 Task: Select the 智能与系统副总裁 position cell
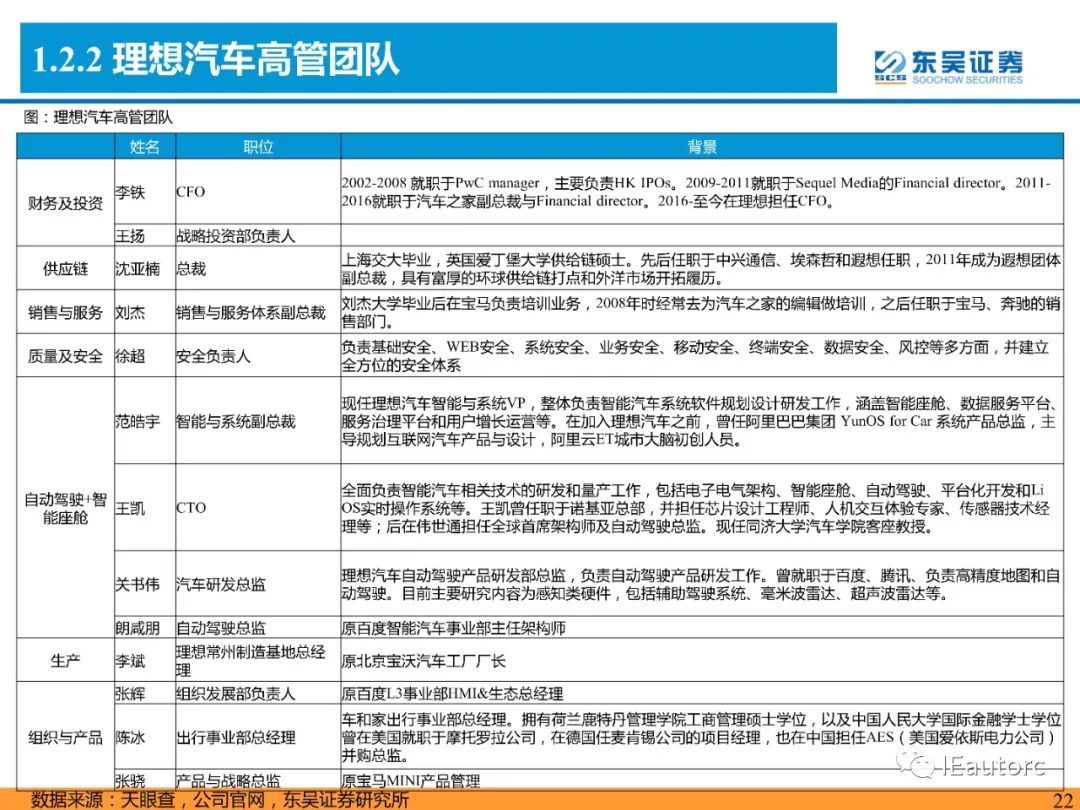pyautogui.click(x=258, y=421)
